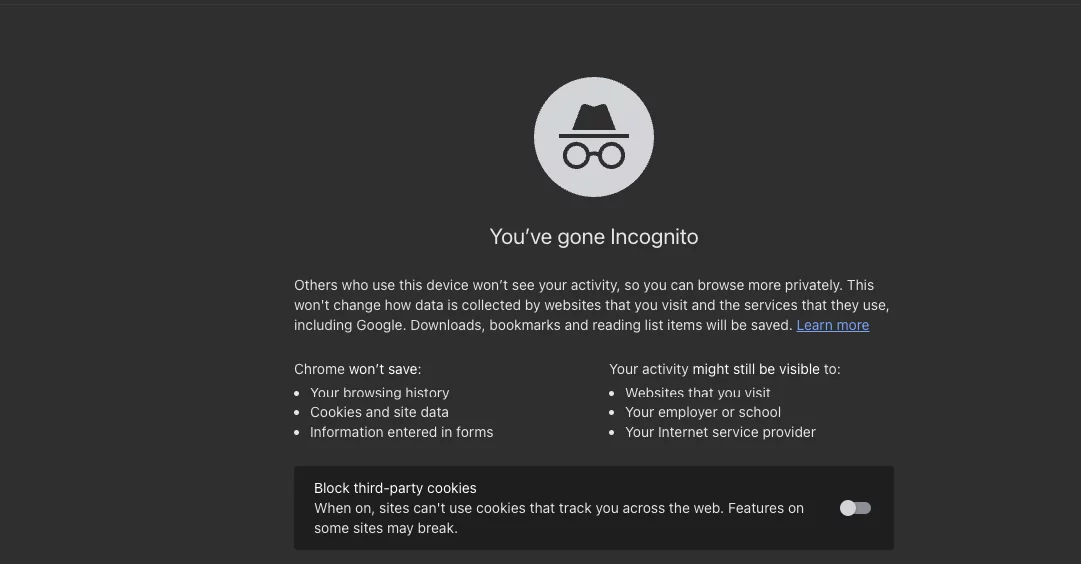Click "Your Internet service provider" list item

tap(720, 432)
